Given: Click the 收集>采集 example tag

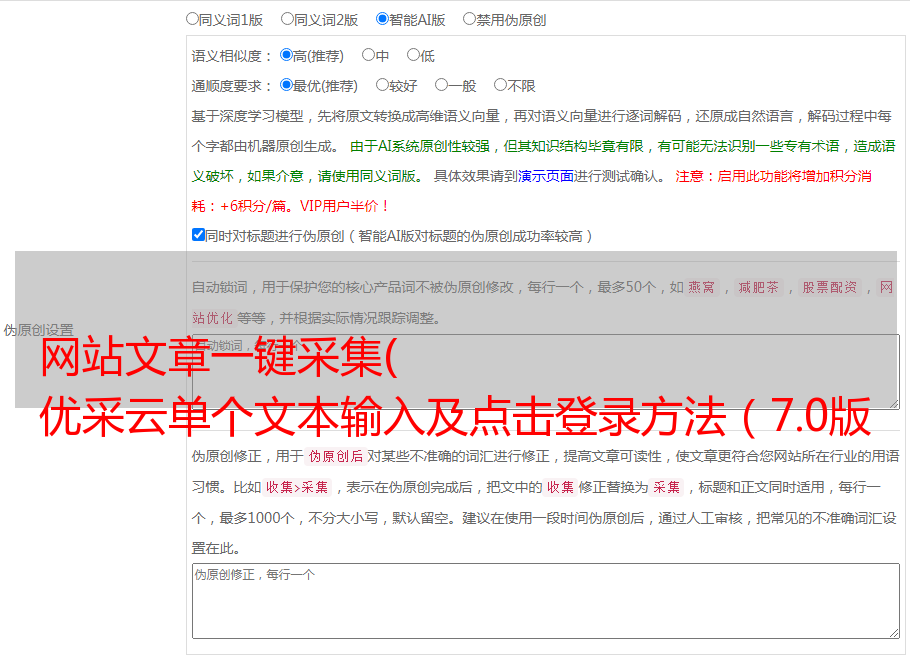Looking at the screenshot, I should point(297,487).
